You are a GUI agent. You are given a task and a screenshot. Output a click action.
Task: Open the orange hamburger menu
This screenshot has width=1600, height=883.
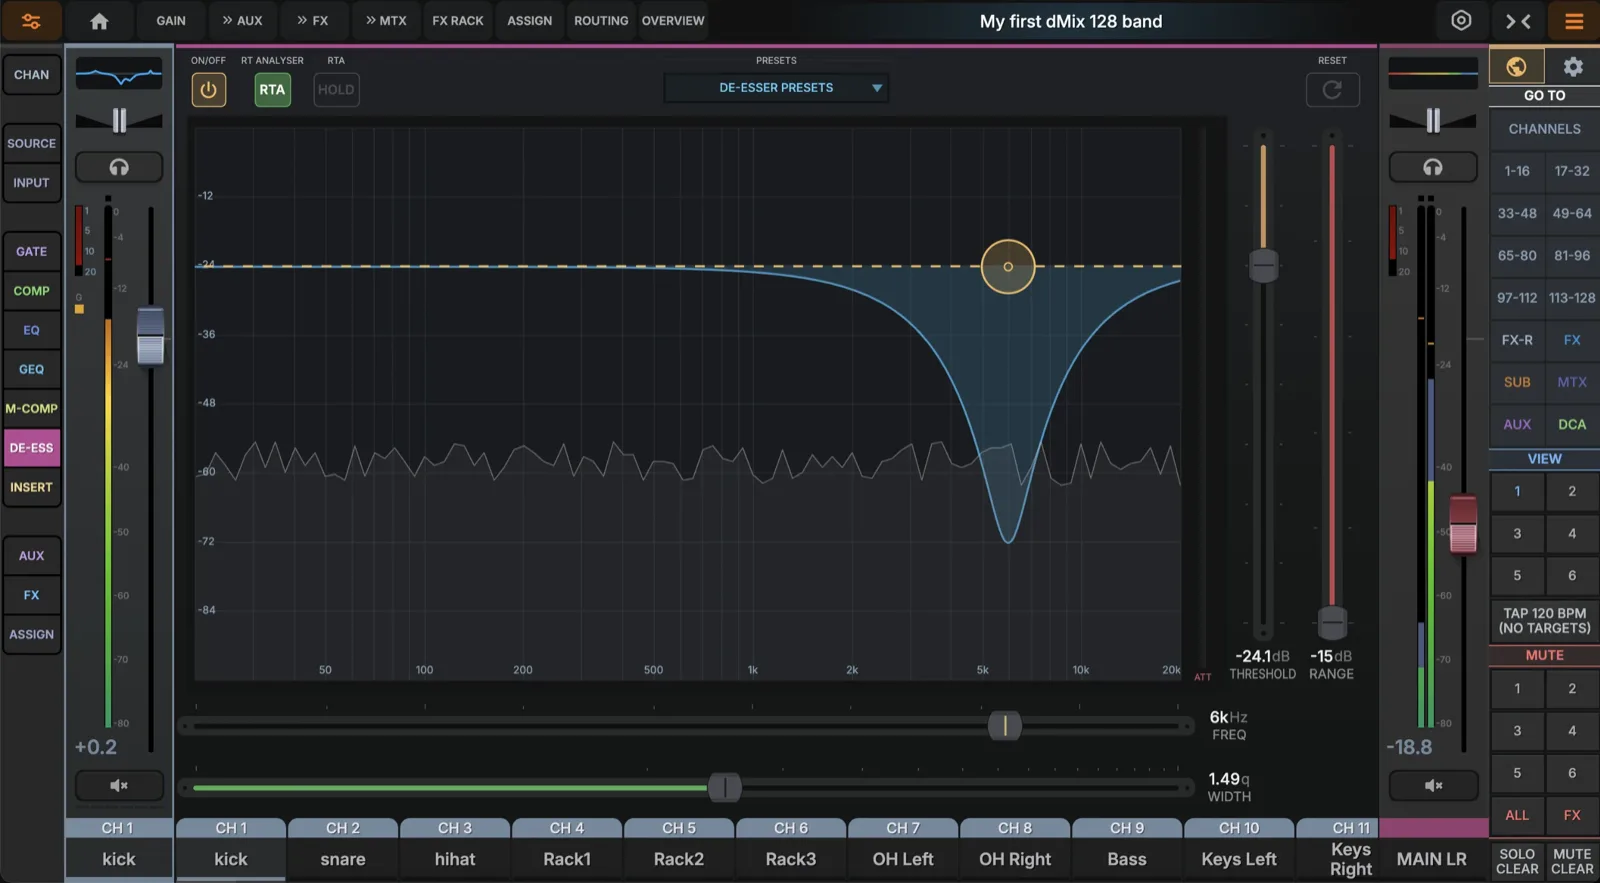pyautogui.click(x=1573, y=21)
